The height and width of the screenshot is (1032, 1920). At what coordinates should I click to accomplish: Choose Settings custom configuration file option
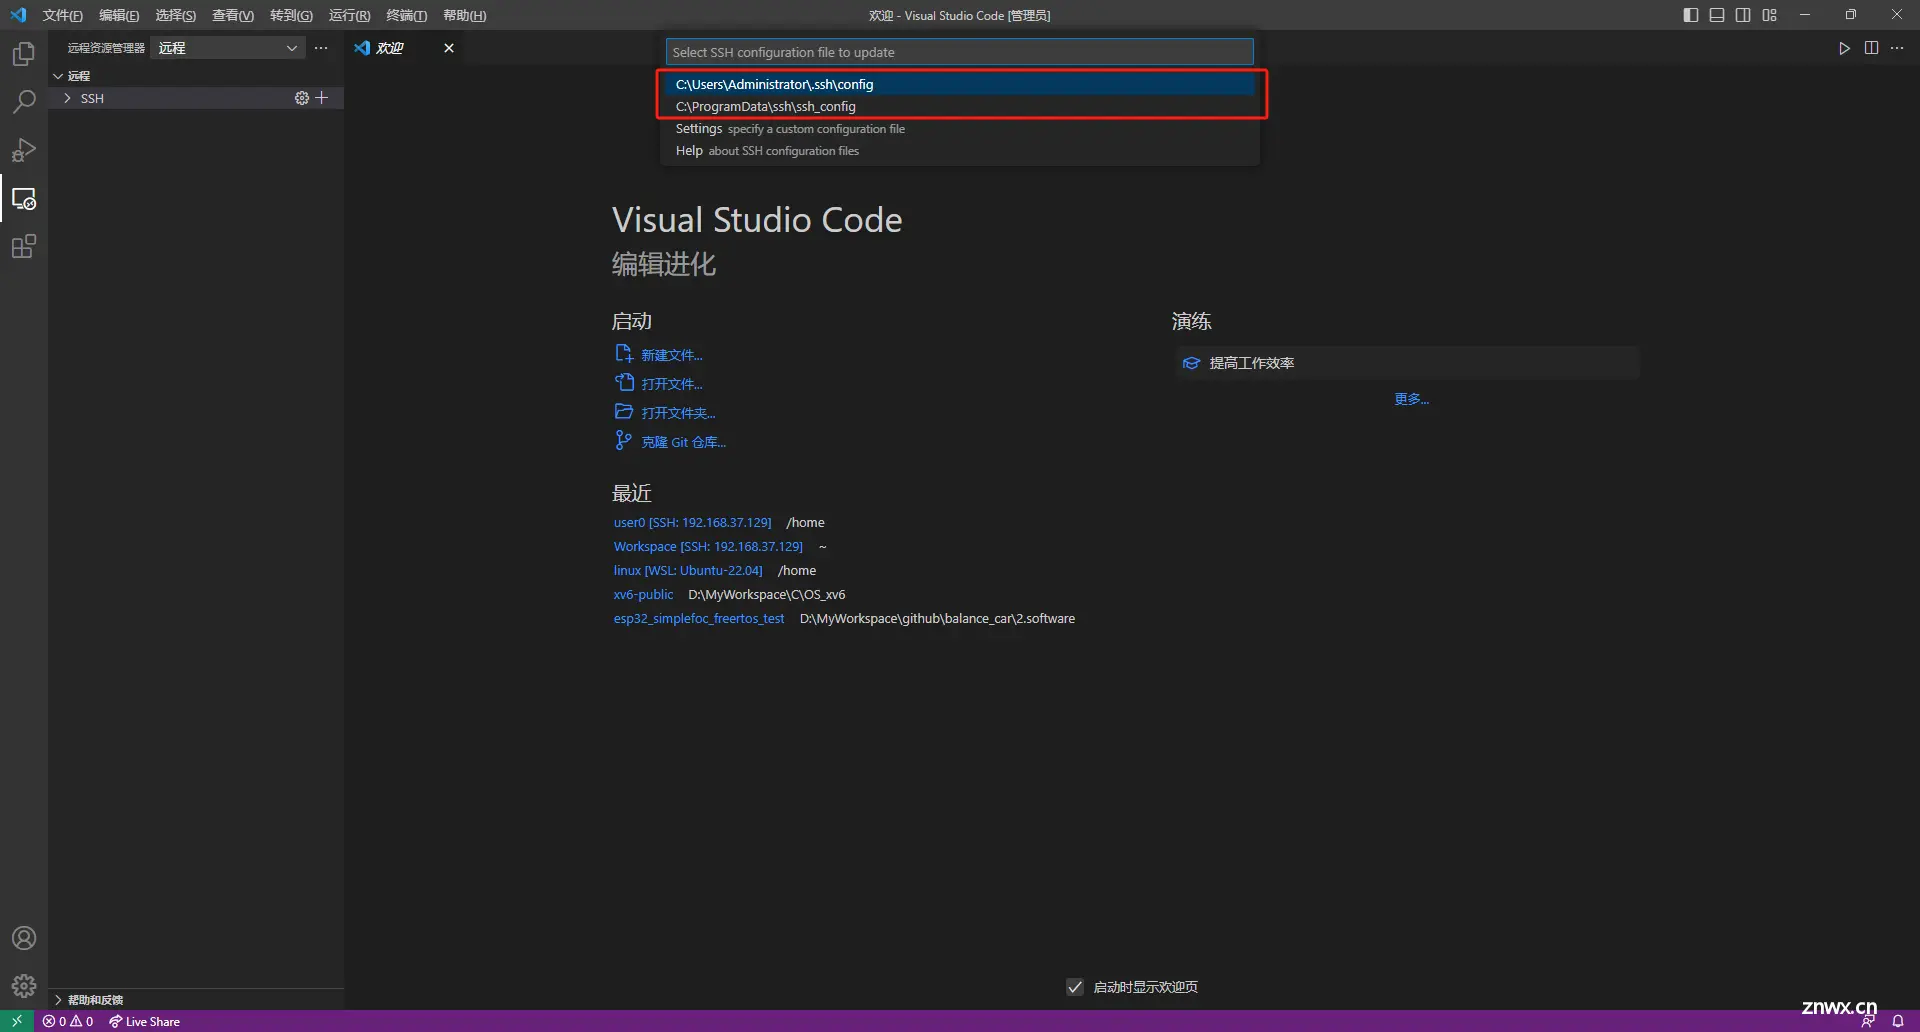click(x=959, y=129)
